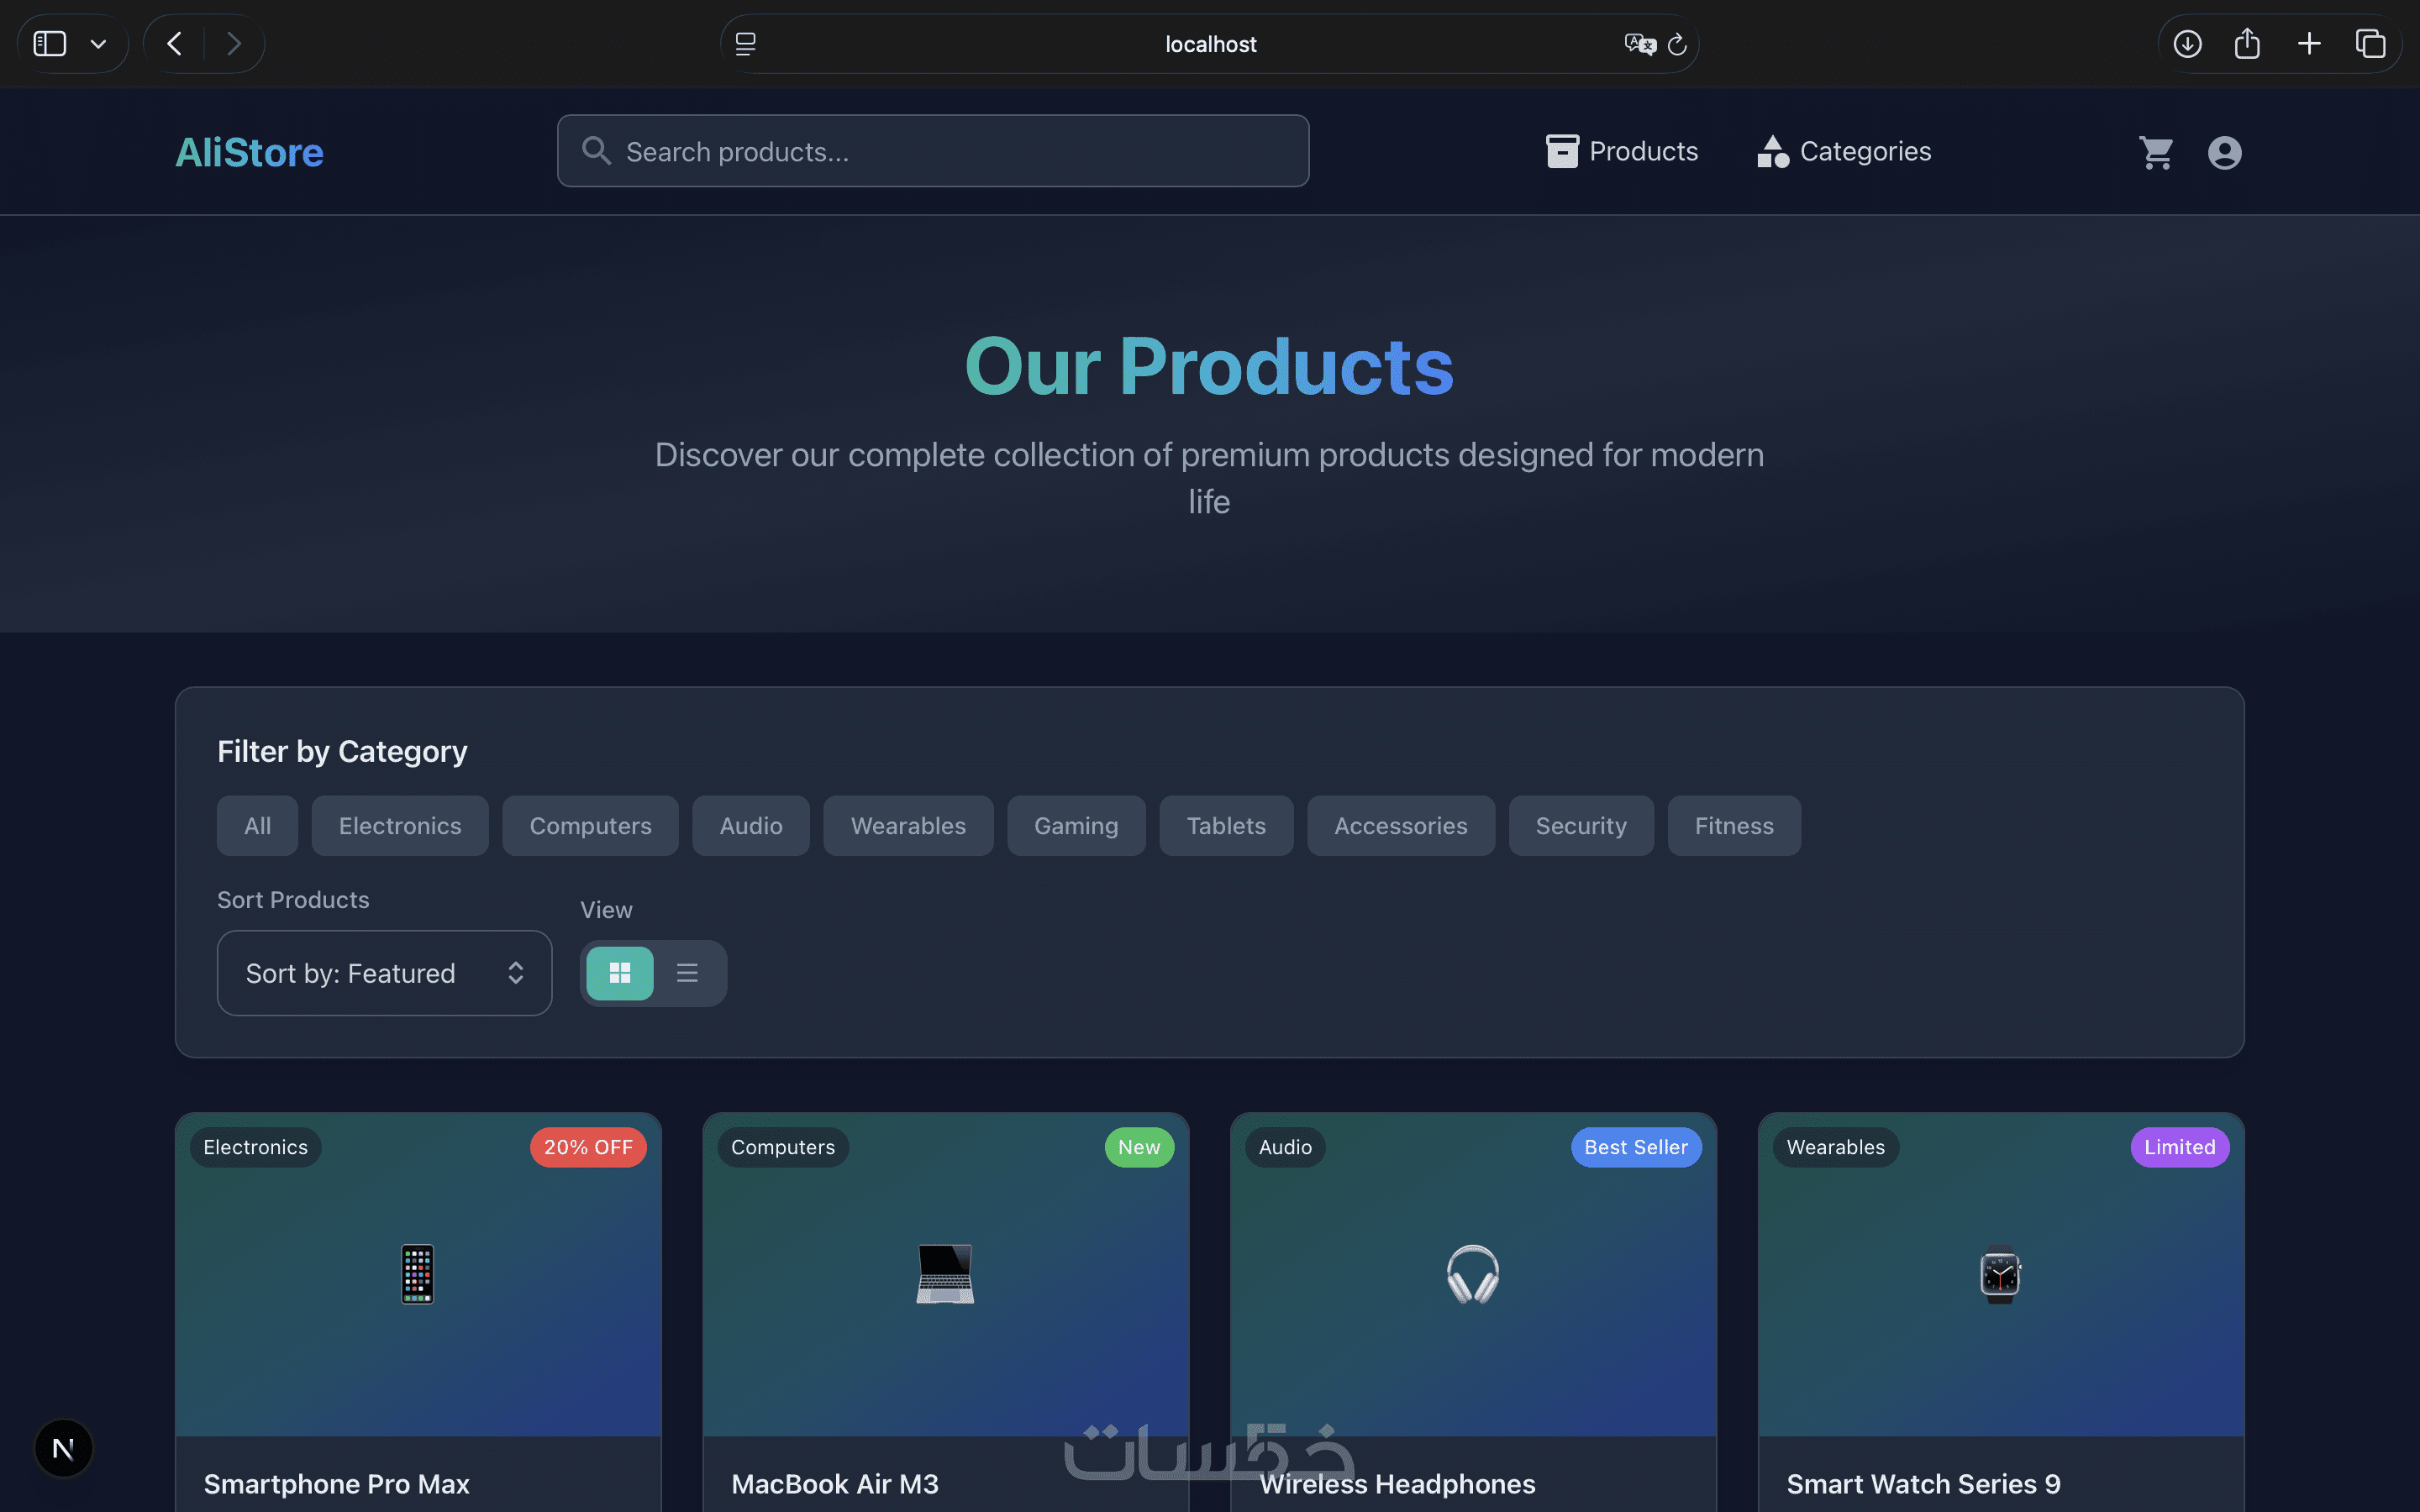Select the Fitness category chip
The height and width of the screenshot is (1512, 2420).
click(x=1734, y=826)
